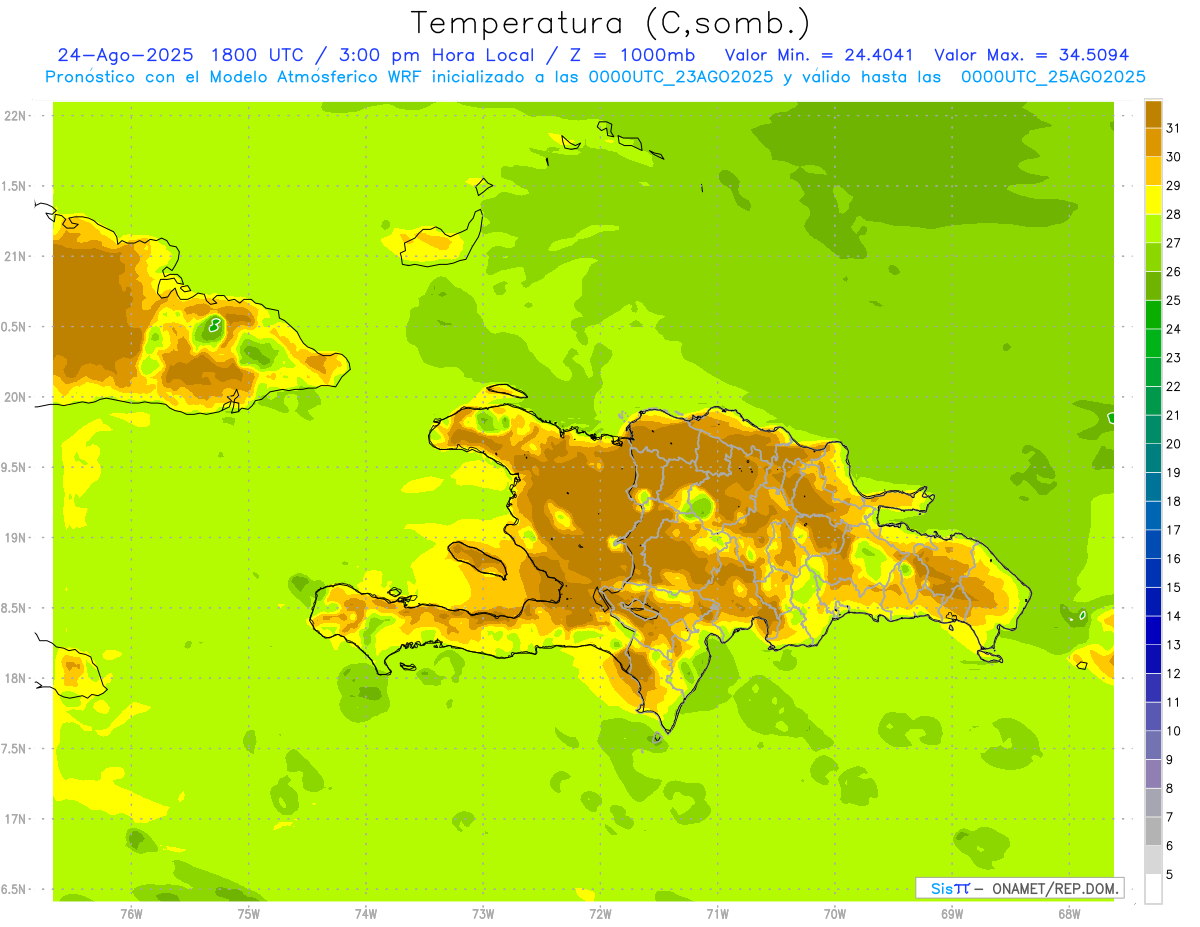Select the pressure level "Z = 1000mb"

click(x=630, y=55)
